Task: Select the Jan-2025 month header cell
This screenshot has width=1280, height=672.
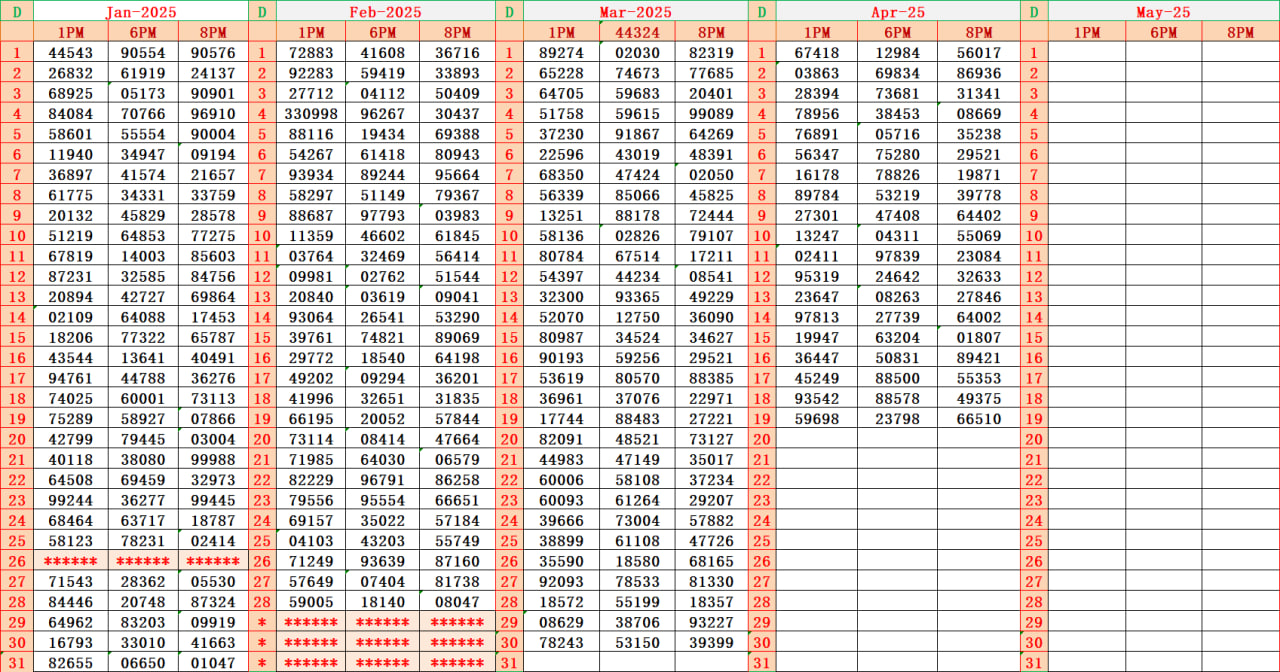Action: pos(140,12)
